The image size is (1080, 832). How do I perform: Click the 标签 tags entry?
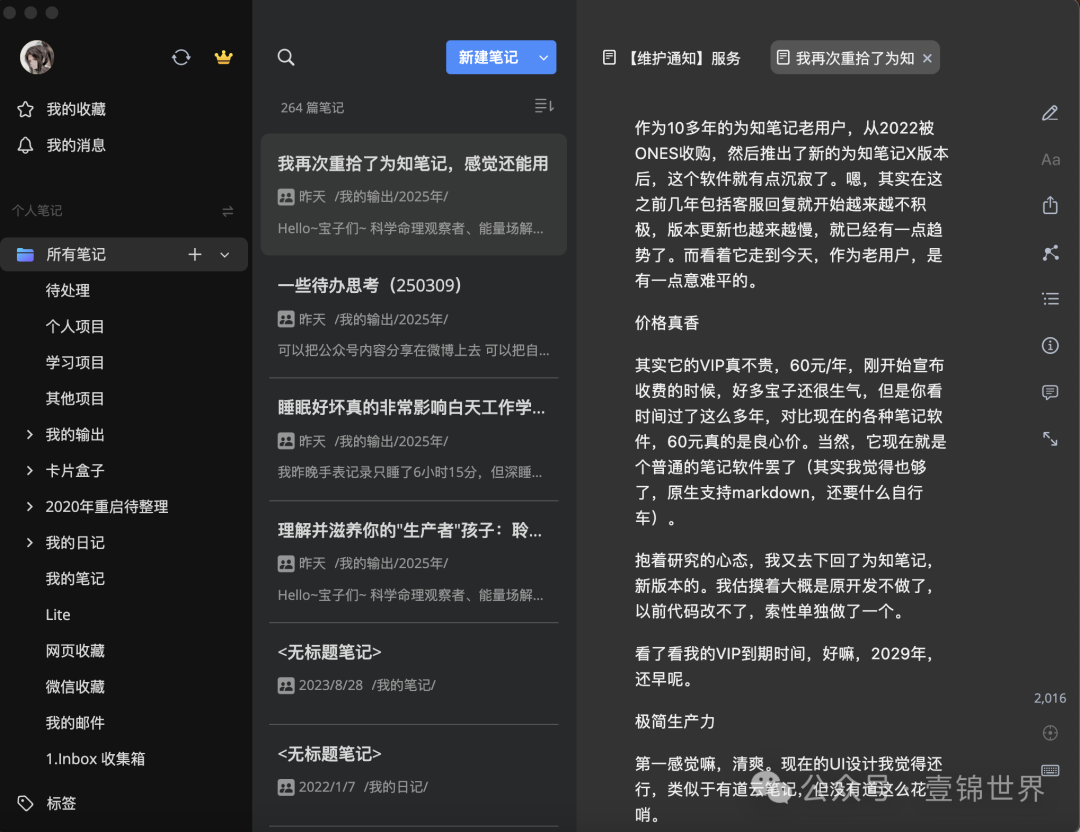[x=61, y=803]
